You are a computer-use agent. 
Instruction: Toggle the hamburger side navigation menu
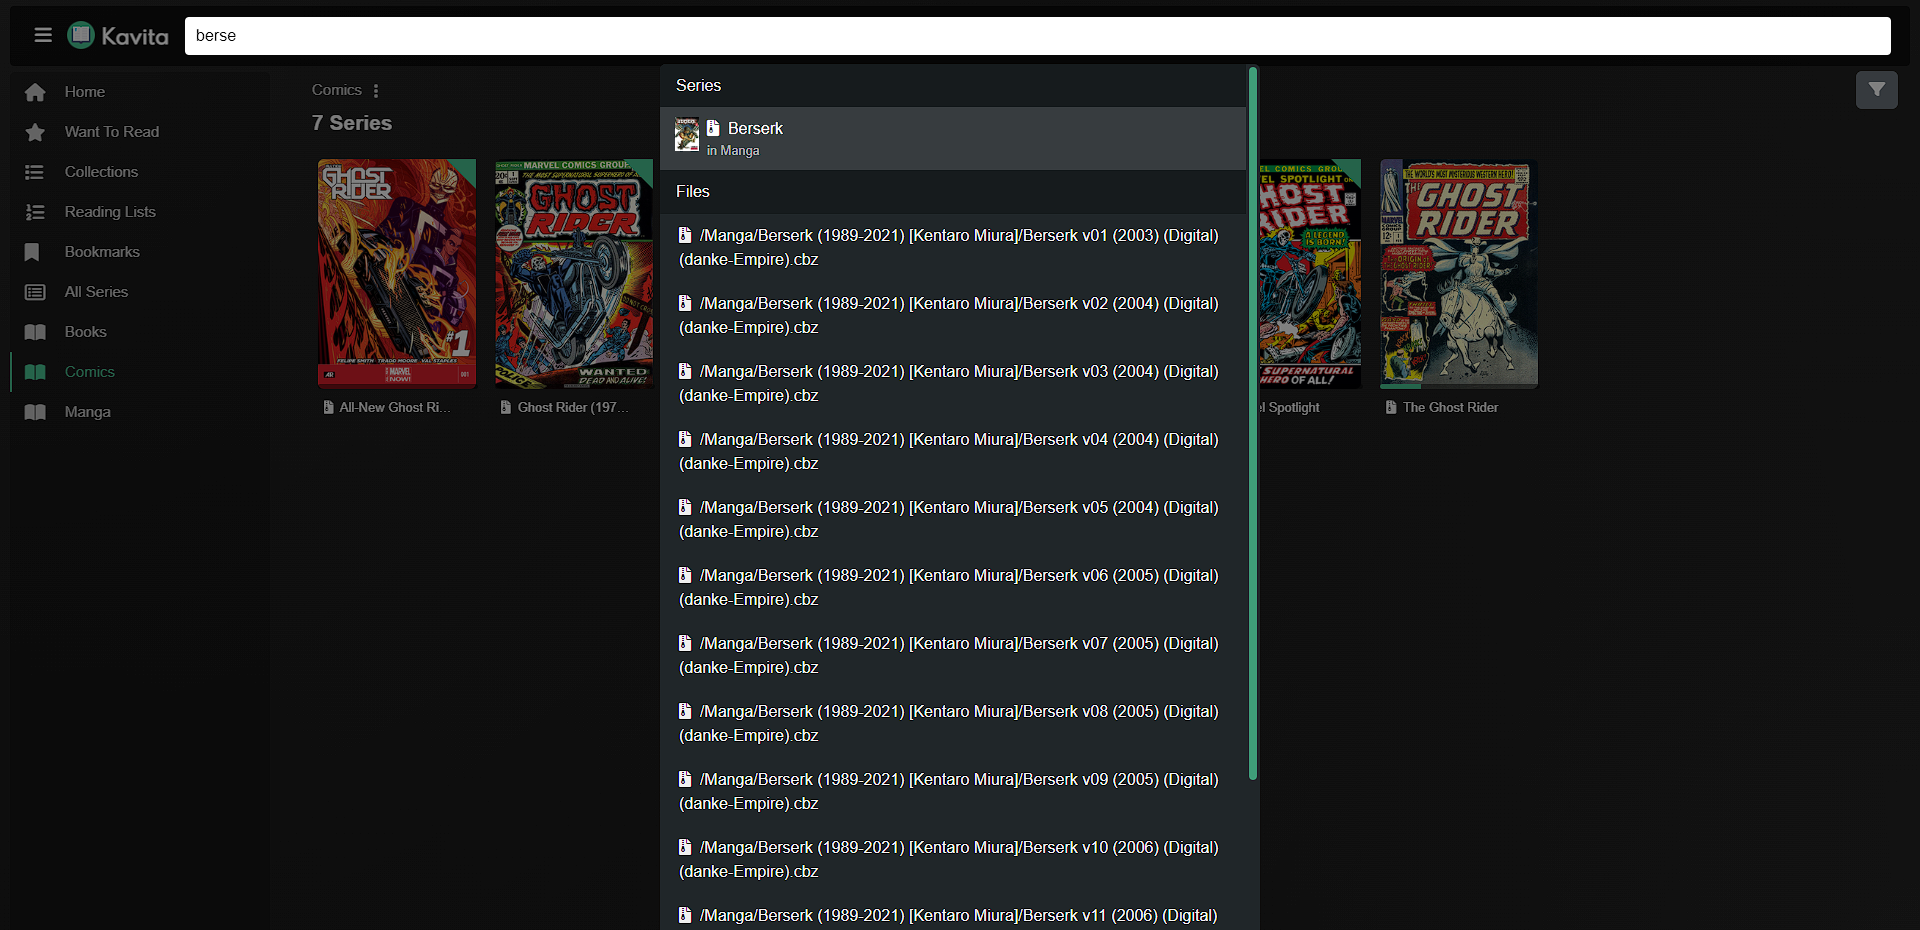click(x=43, y=36)
